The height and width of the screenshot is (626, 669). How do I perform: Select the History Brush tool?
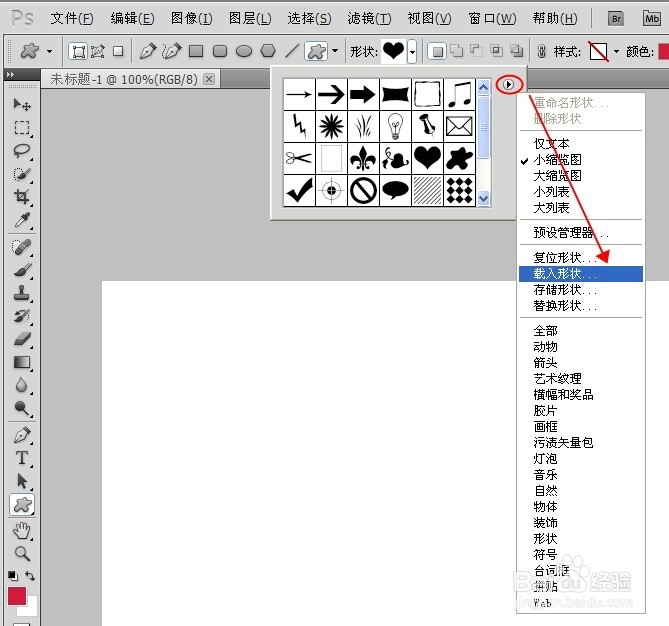[21, 316]
